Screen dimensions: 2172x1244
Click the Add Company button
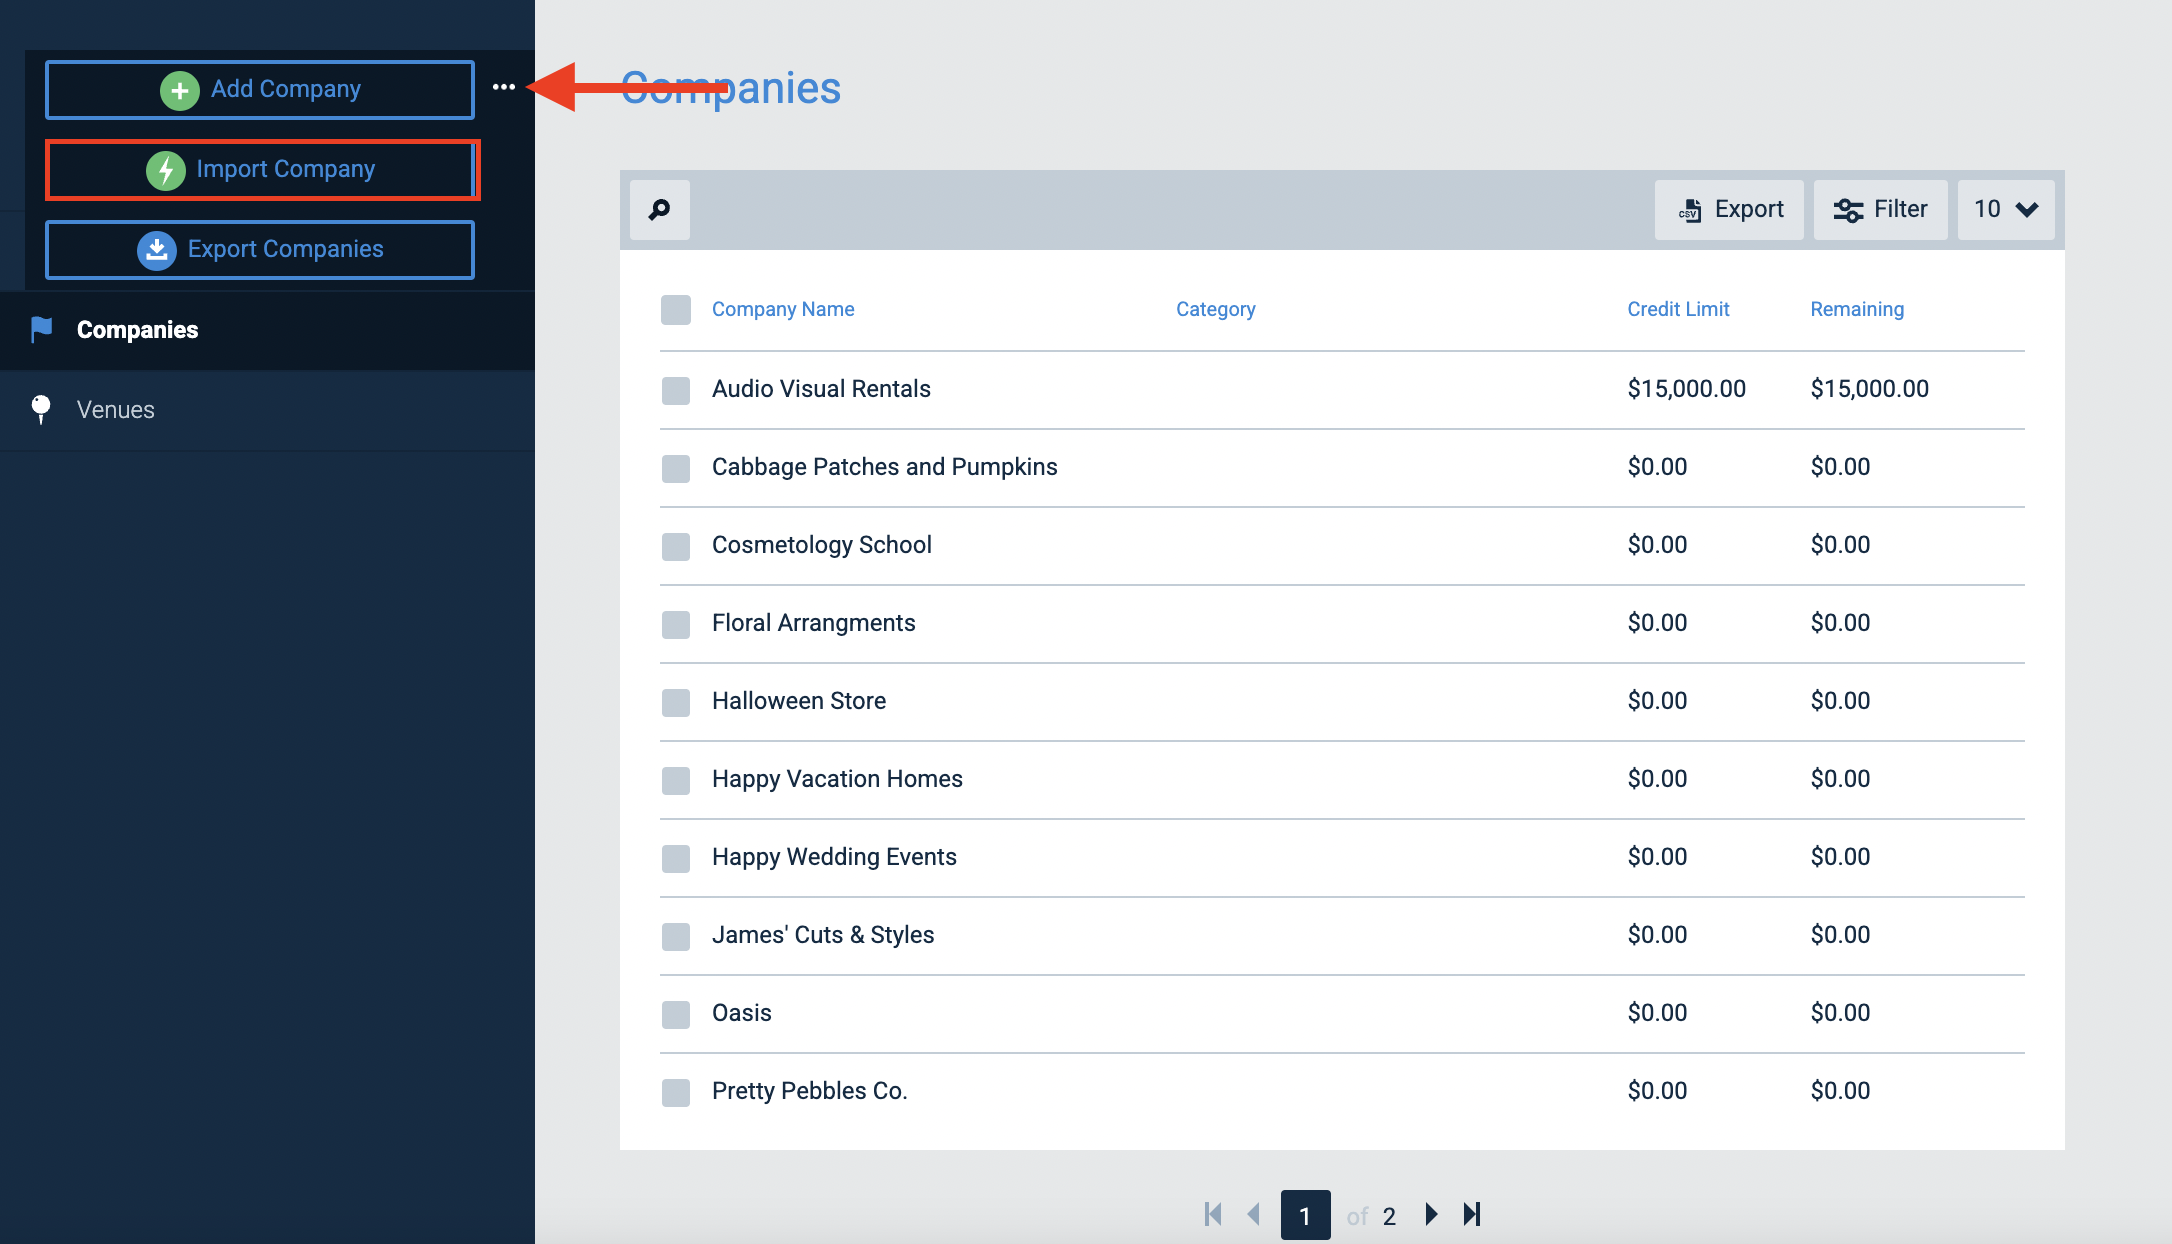click(x=260, y=89)
